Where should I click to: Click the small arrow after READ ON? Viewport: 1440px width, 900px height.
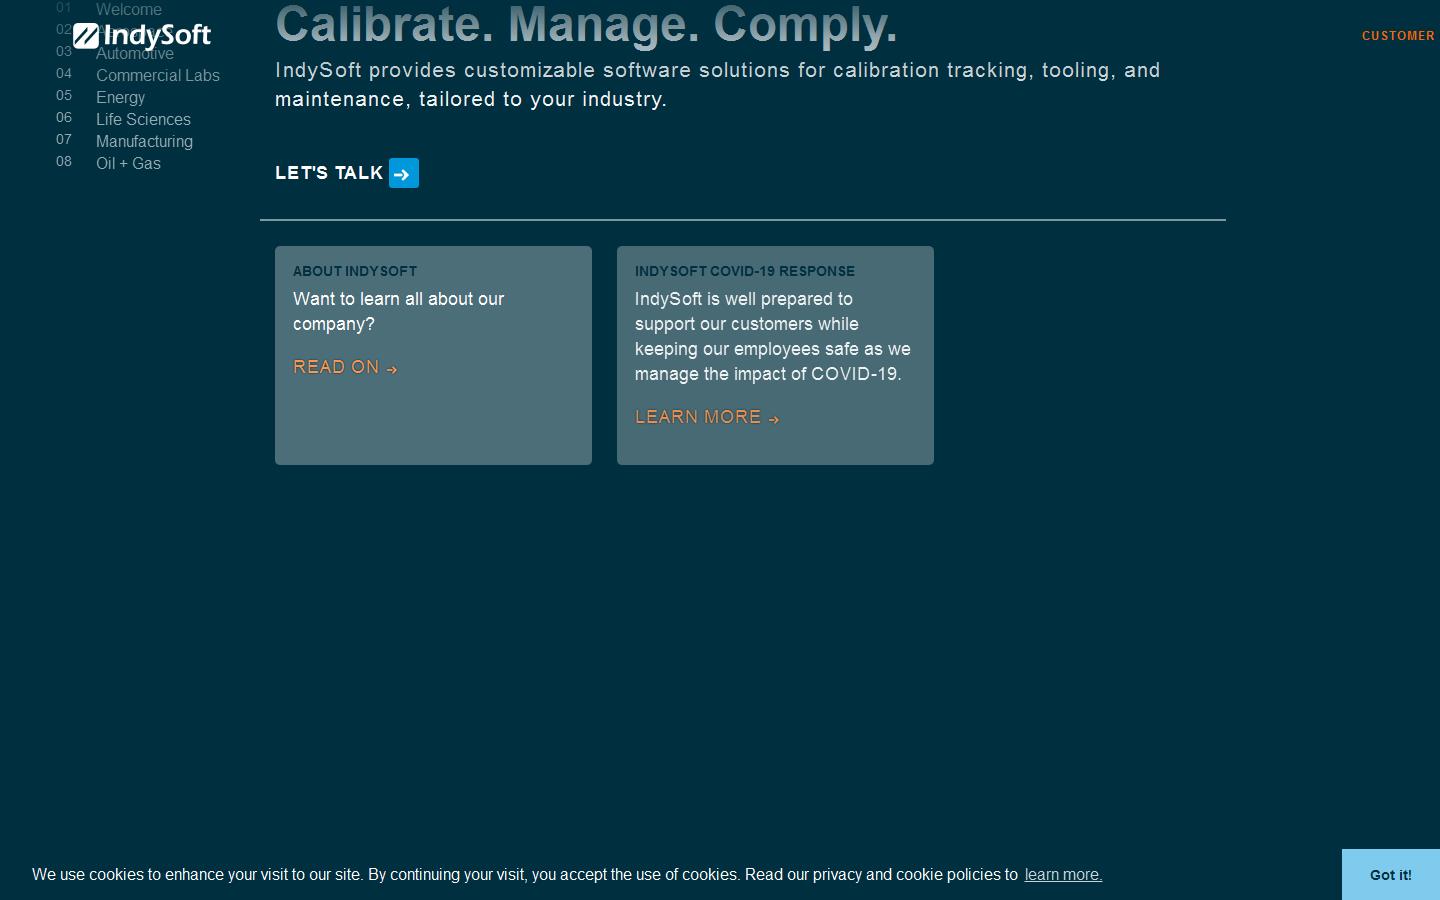[392, 369]
